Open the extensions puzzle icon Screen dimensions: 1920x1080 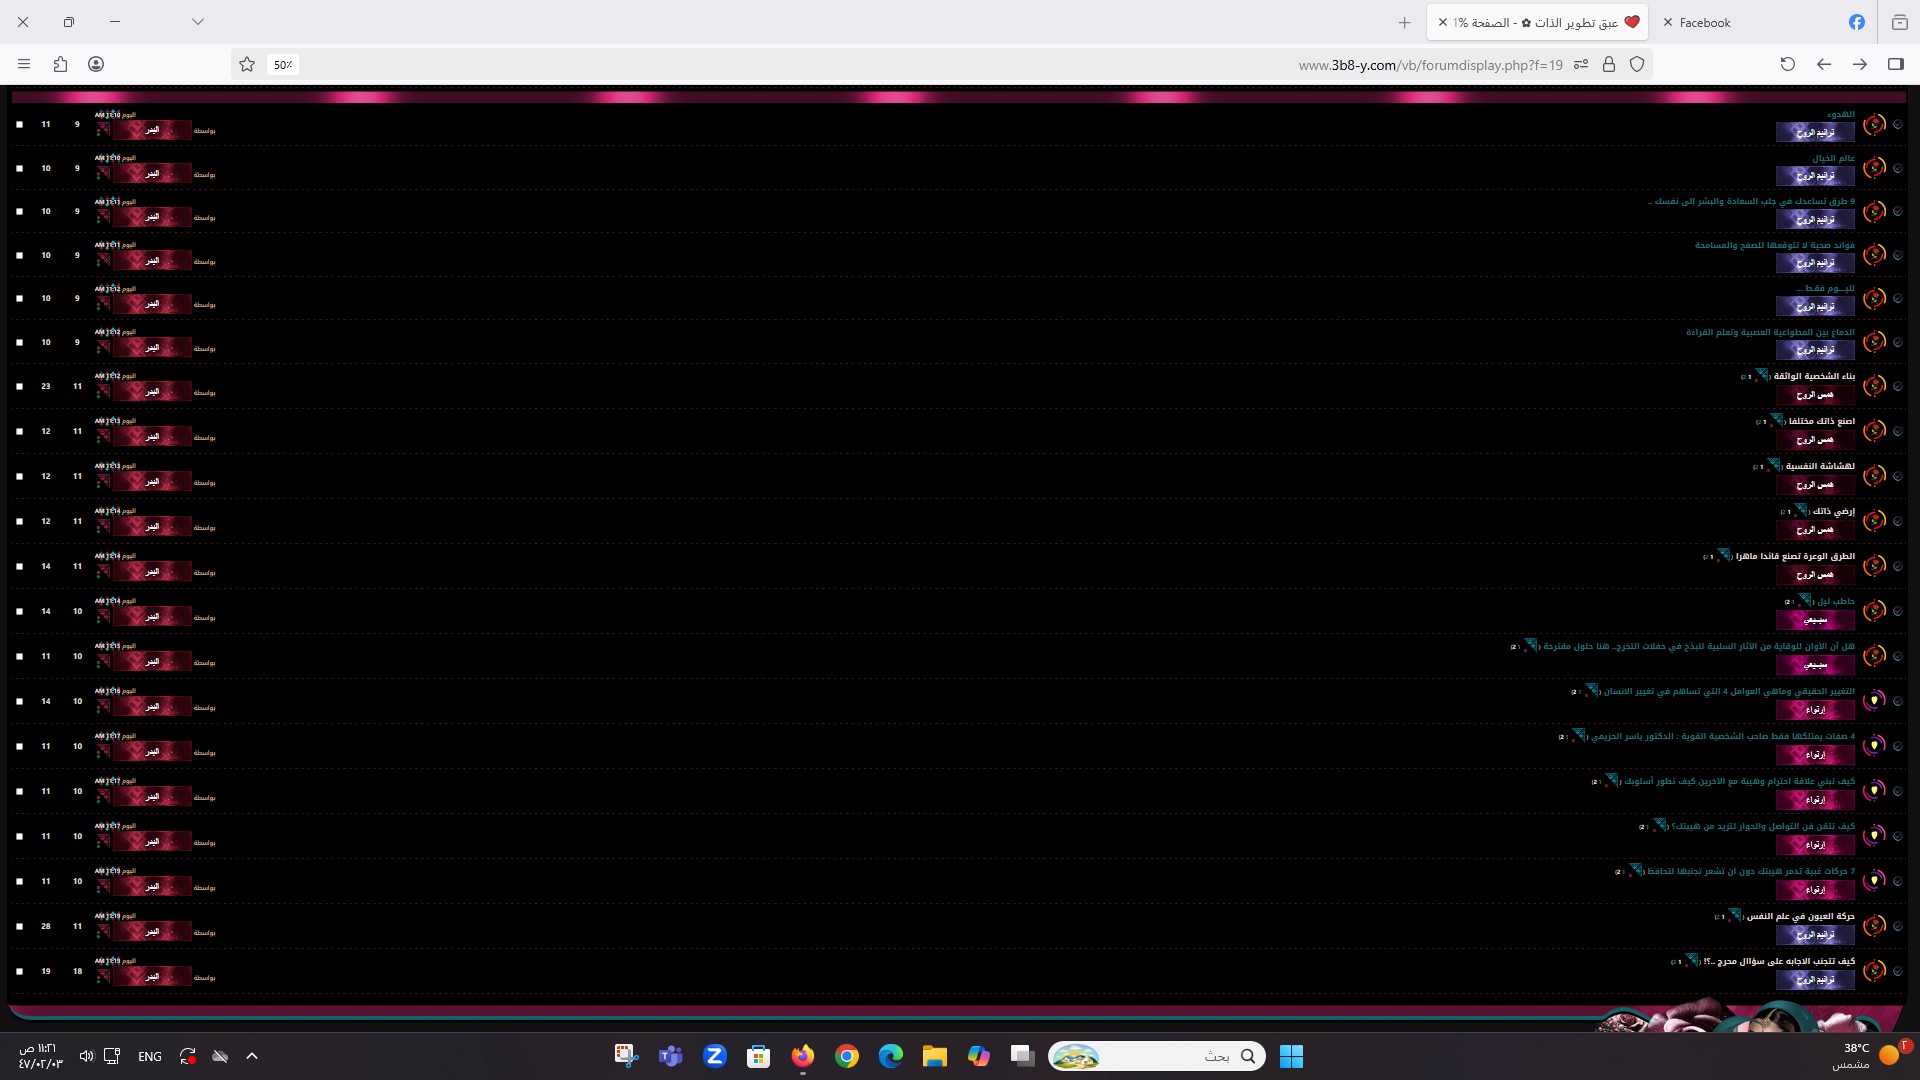point(60,64)
